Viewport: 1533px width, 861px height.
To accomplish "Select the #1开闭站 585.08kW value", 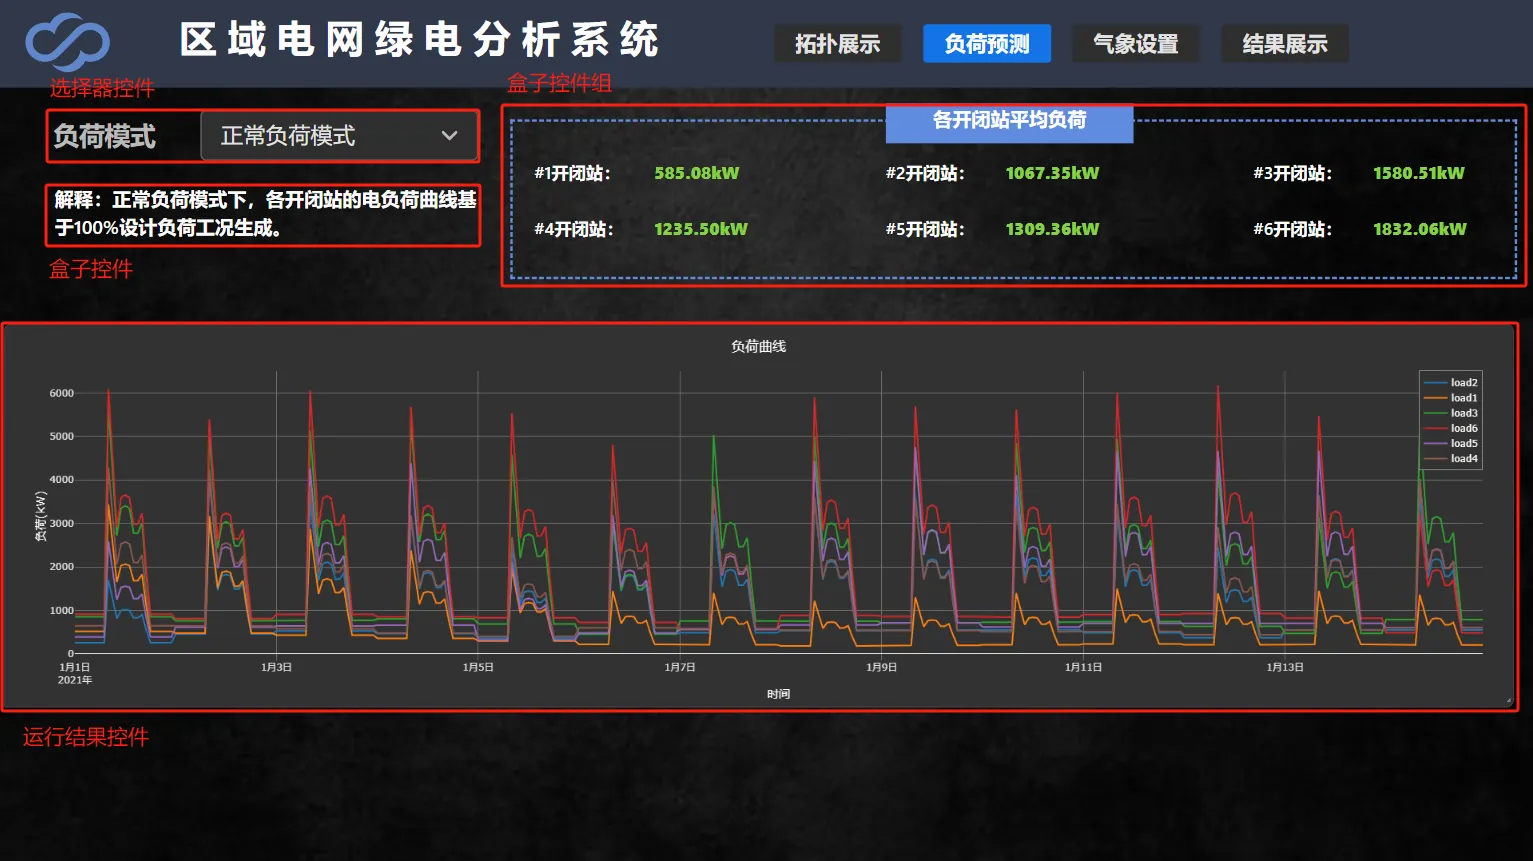I will point(696,173).
